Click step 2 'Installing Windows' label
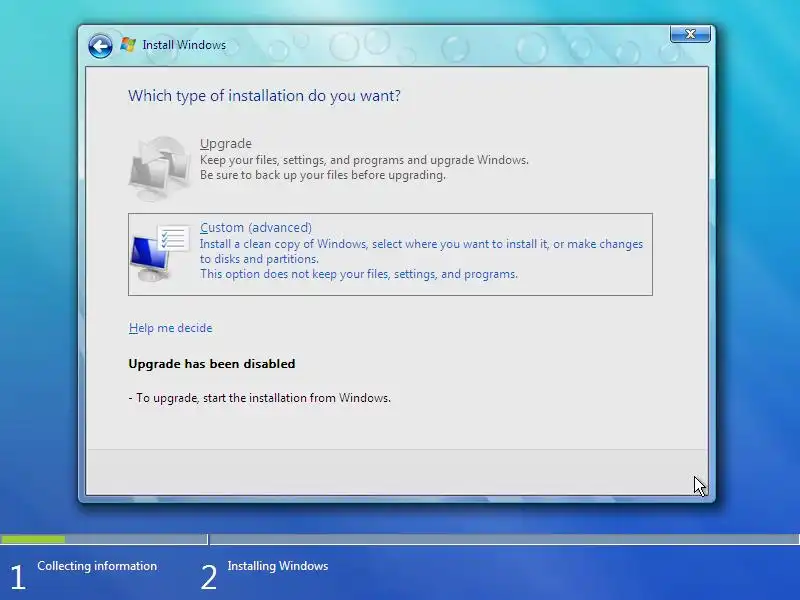Viewport: 800px width, 600px height. click(278, 566)
